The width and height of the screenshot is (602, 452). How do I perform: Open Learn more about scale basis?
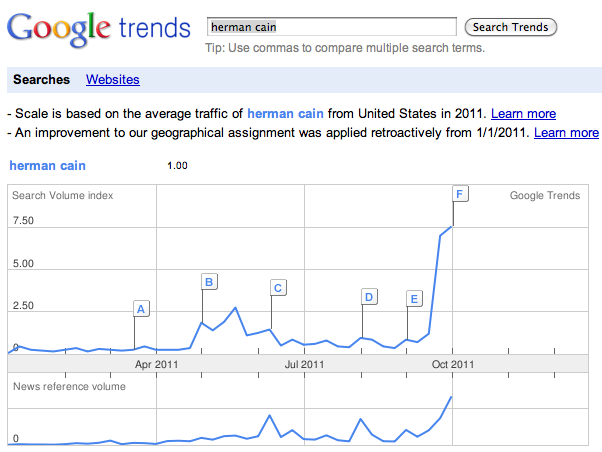[523, 114]
